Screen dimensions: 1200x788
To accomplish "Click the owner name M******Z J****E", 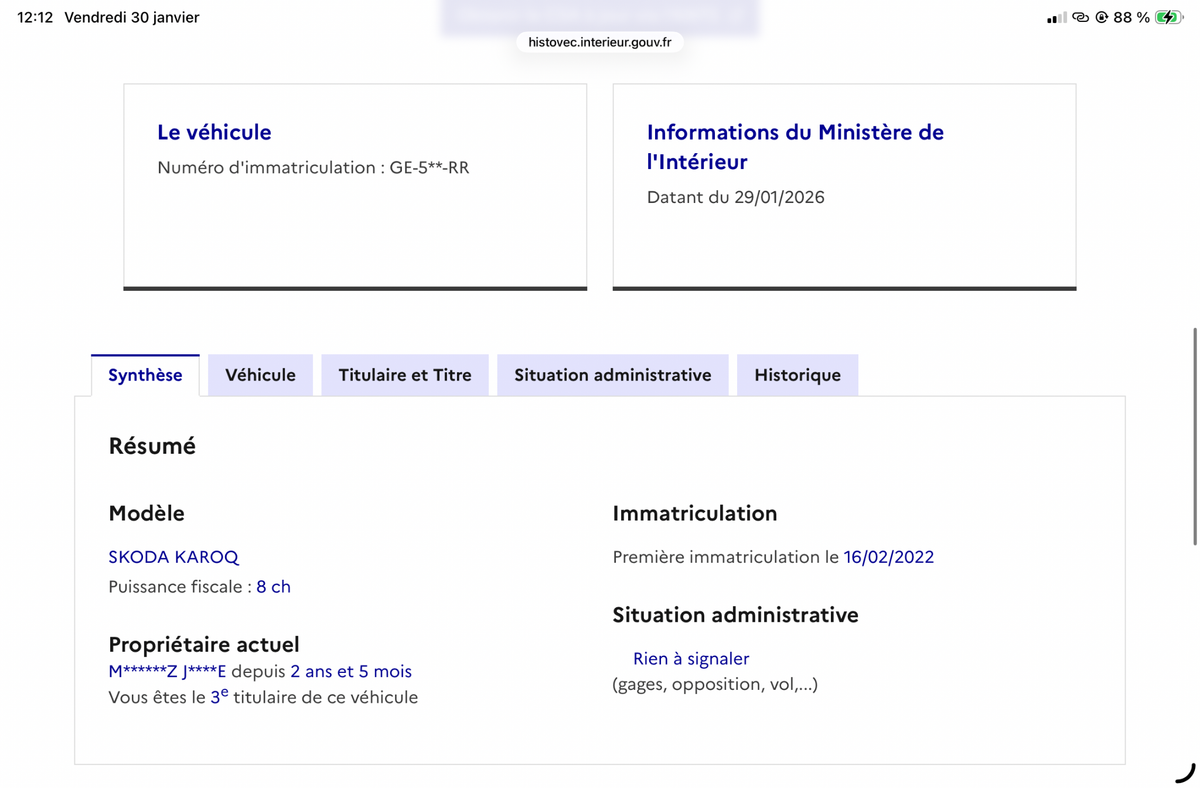I will coord(167,671).
